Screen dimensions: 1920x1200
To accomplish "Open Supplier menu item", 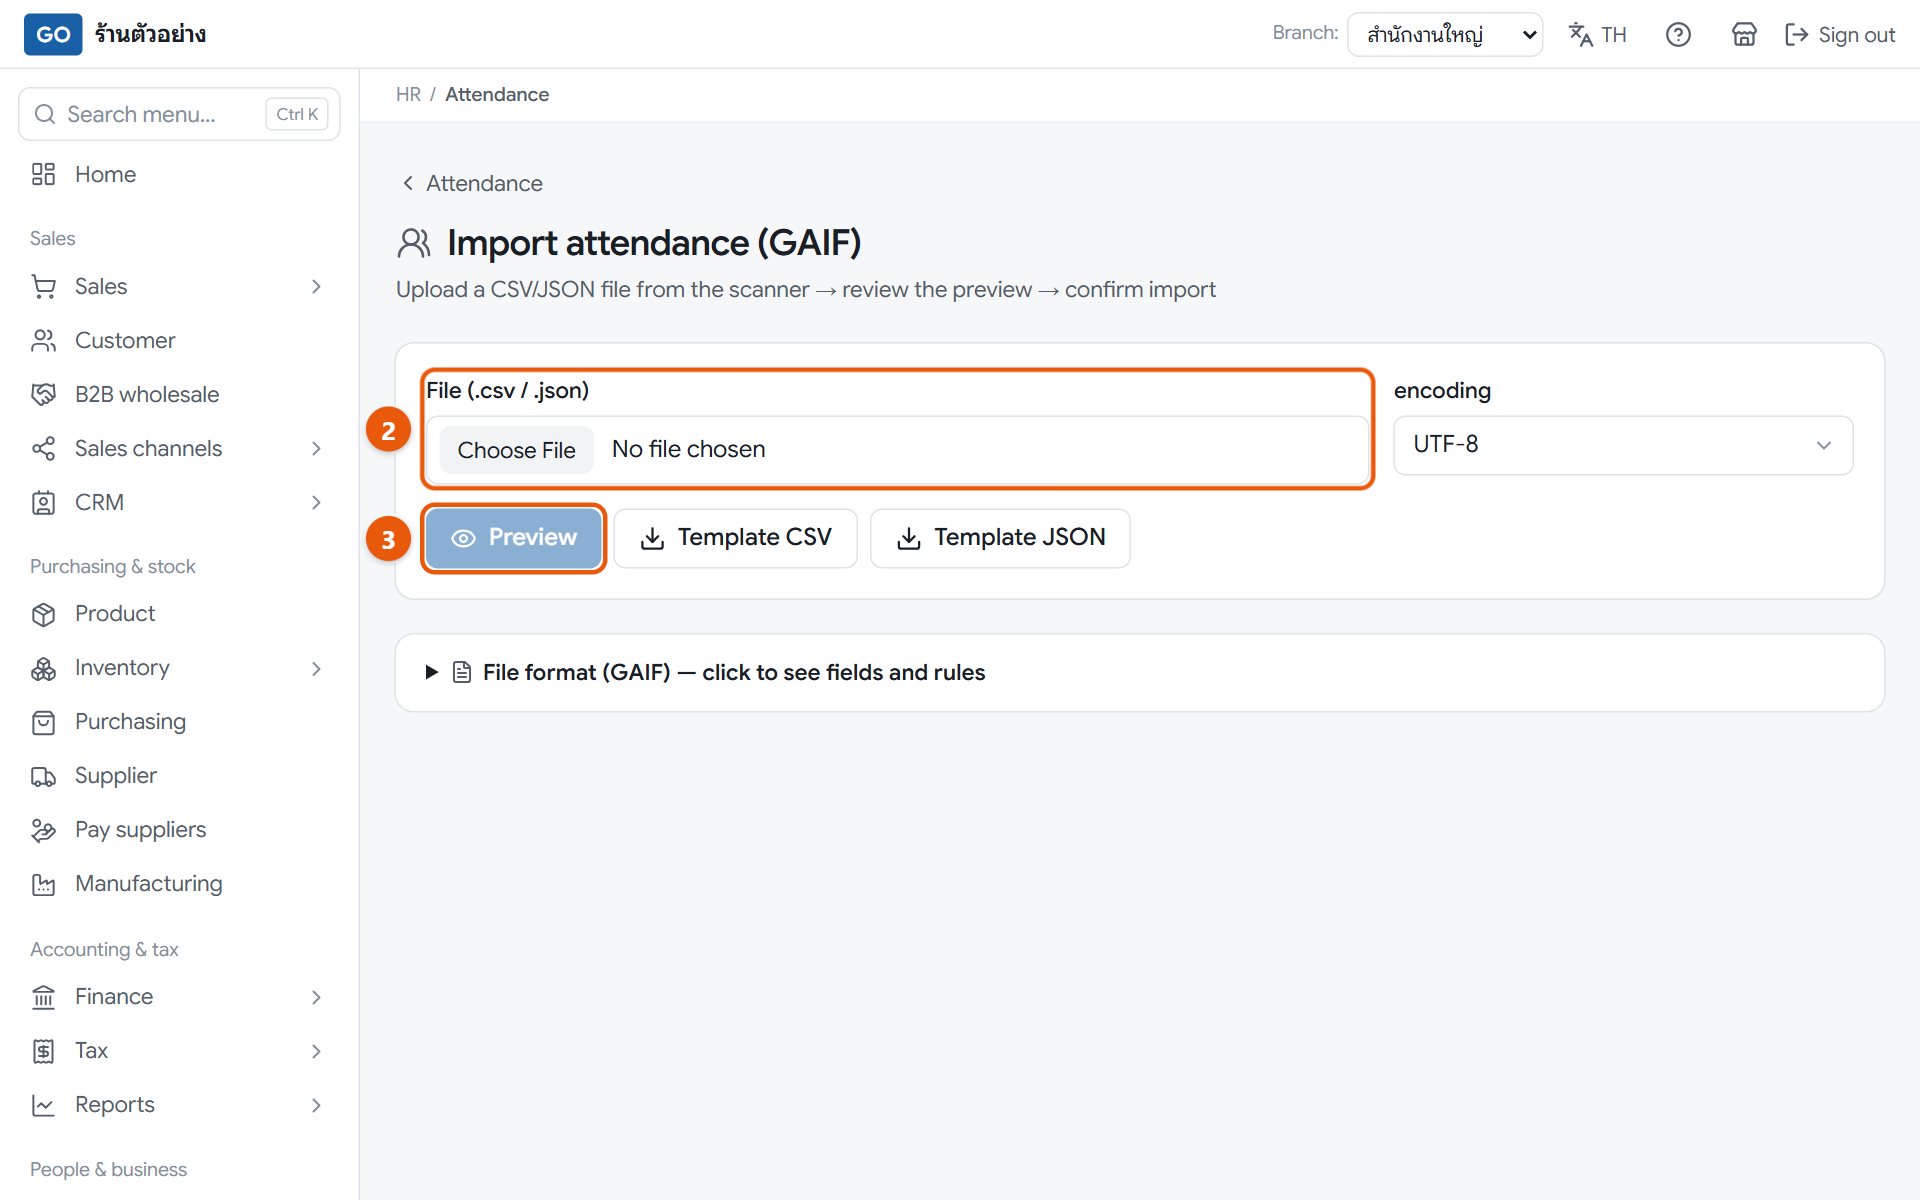I will [179, 776].
